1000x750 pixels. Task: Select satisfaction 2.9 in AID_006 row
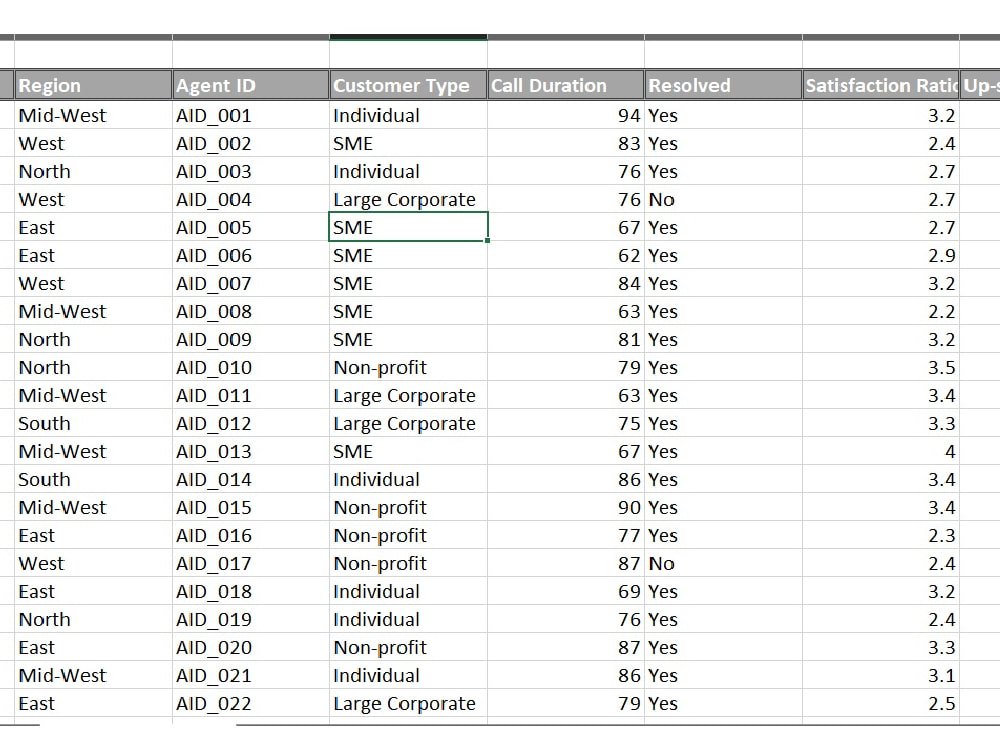click(x=881, y=256)
